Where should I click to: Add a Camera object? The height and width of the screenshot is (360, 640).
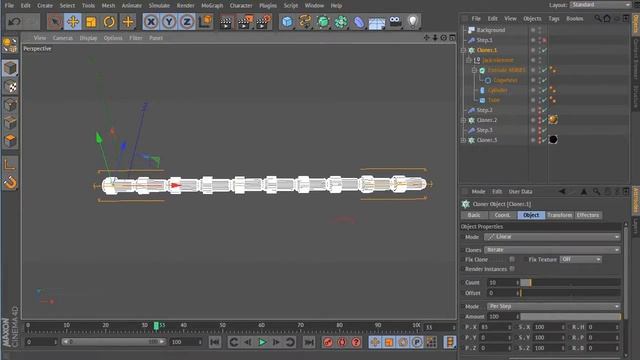point(395,22)
